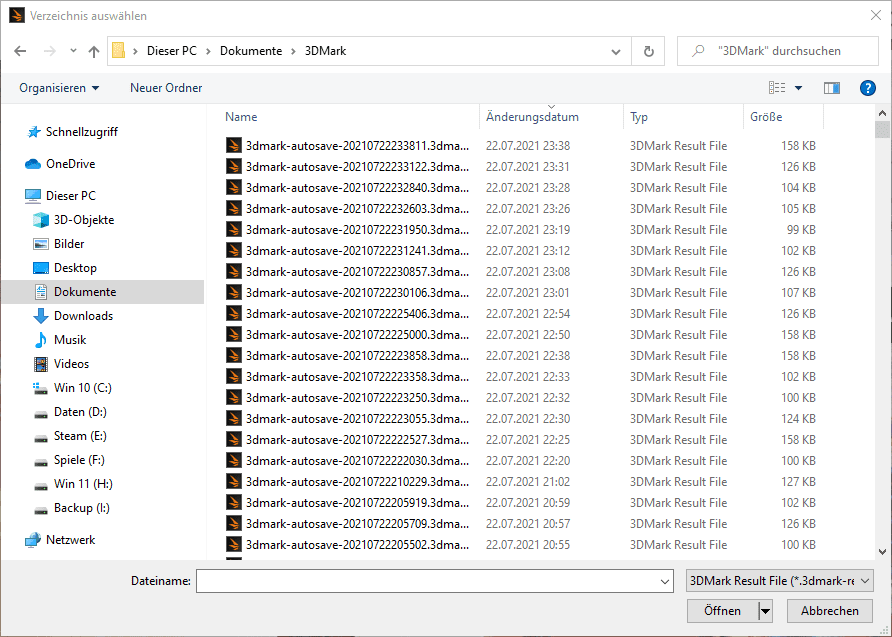
Task: Select Dieser PC in navigation tree
Action: (x=71, y=196)
